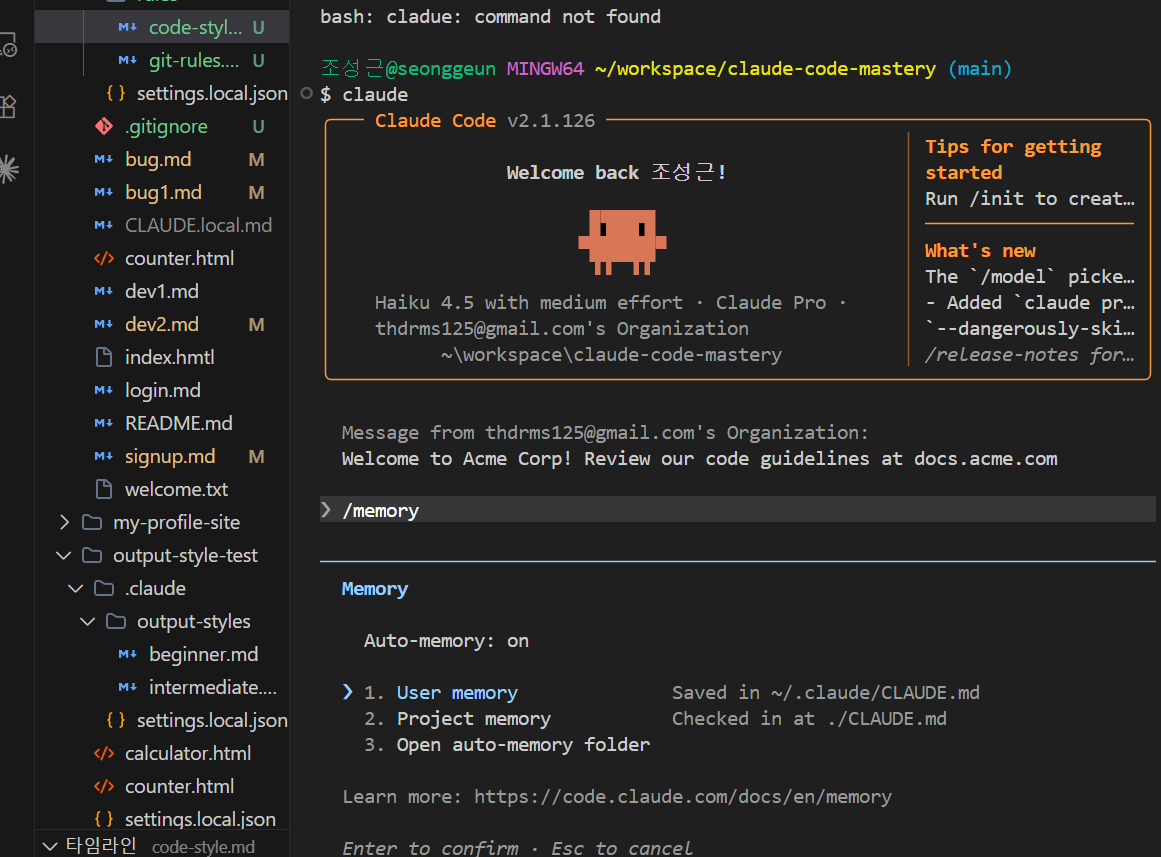
Task: Click 'Haiku 4.5 with medium effort' text
Action: (529, 302)
